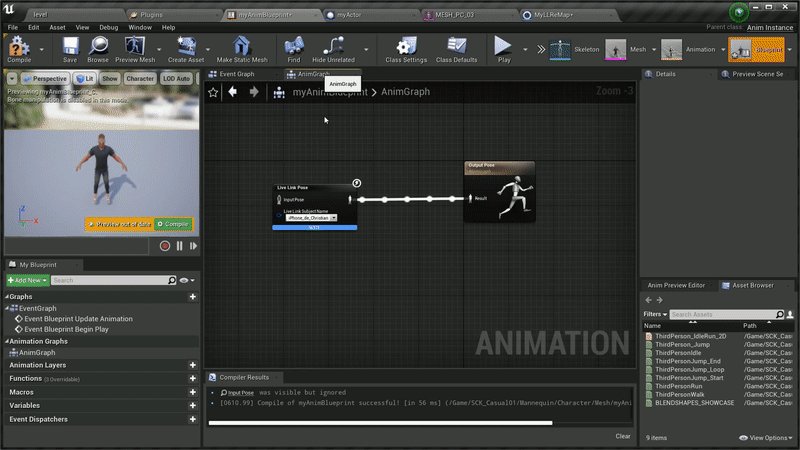800x450 pixels.
Task: Open the Find tool
Action: [294, 49]
